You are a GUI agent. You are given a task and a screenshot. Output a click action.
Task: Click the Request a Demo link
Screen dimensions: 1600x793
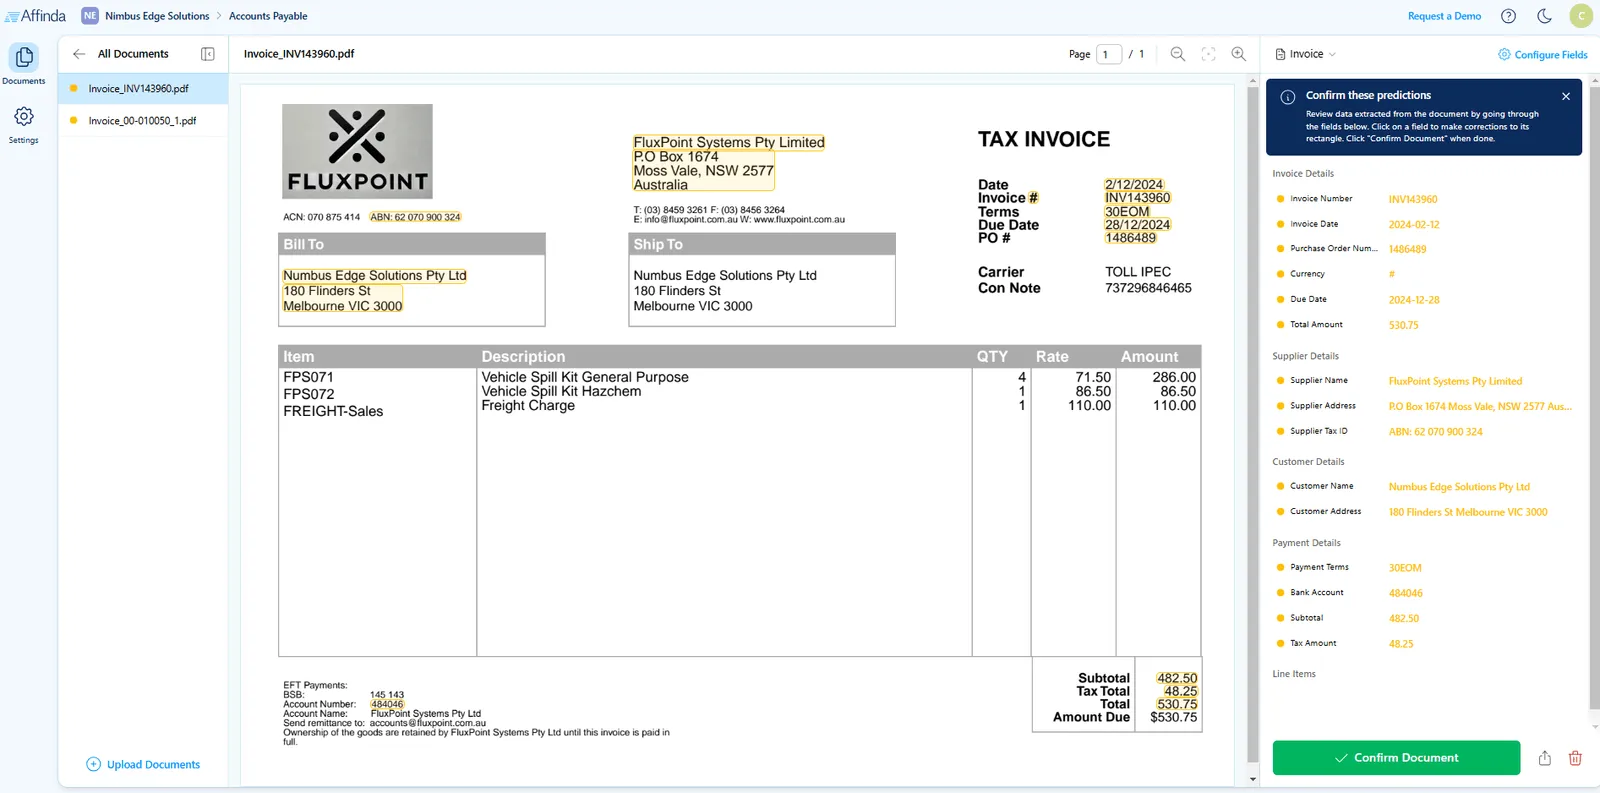(1444, 16)
